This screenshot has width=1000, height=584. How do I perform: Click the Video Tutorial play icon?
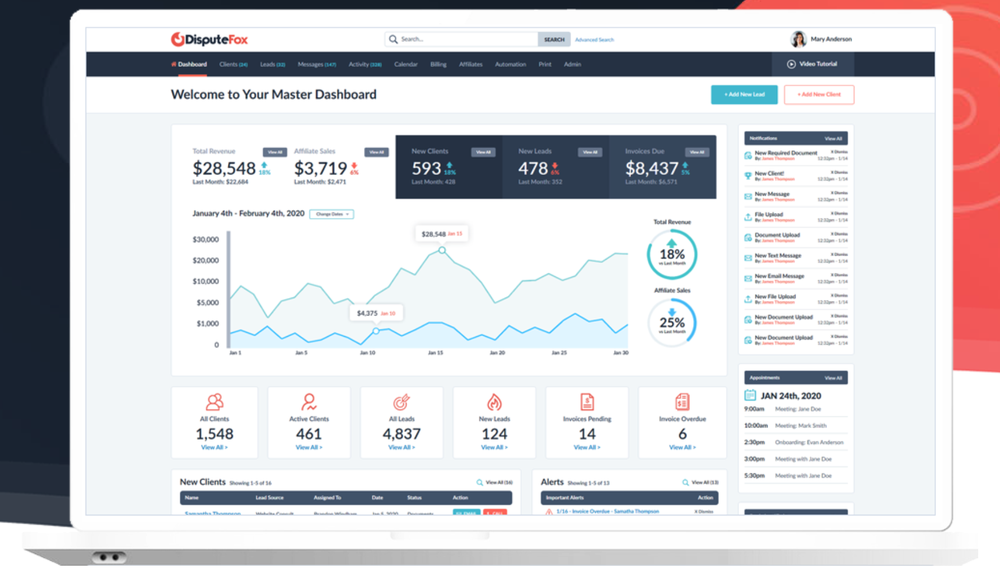point(791,64)
